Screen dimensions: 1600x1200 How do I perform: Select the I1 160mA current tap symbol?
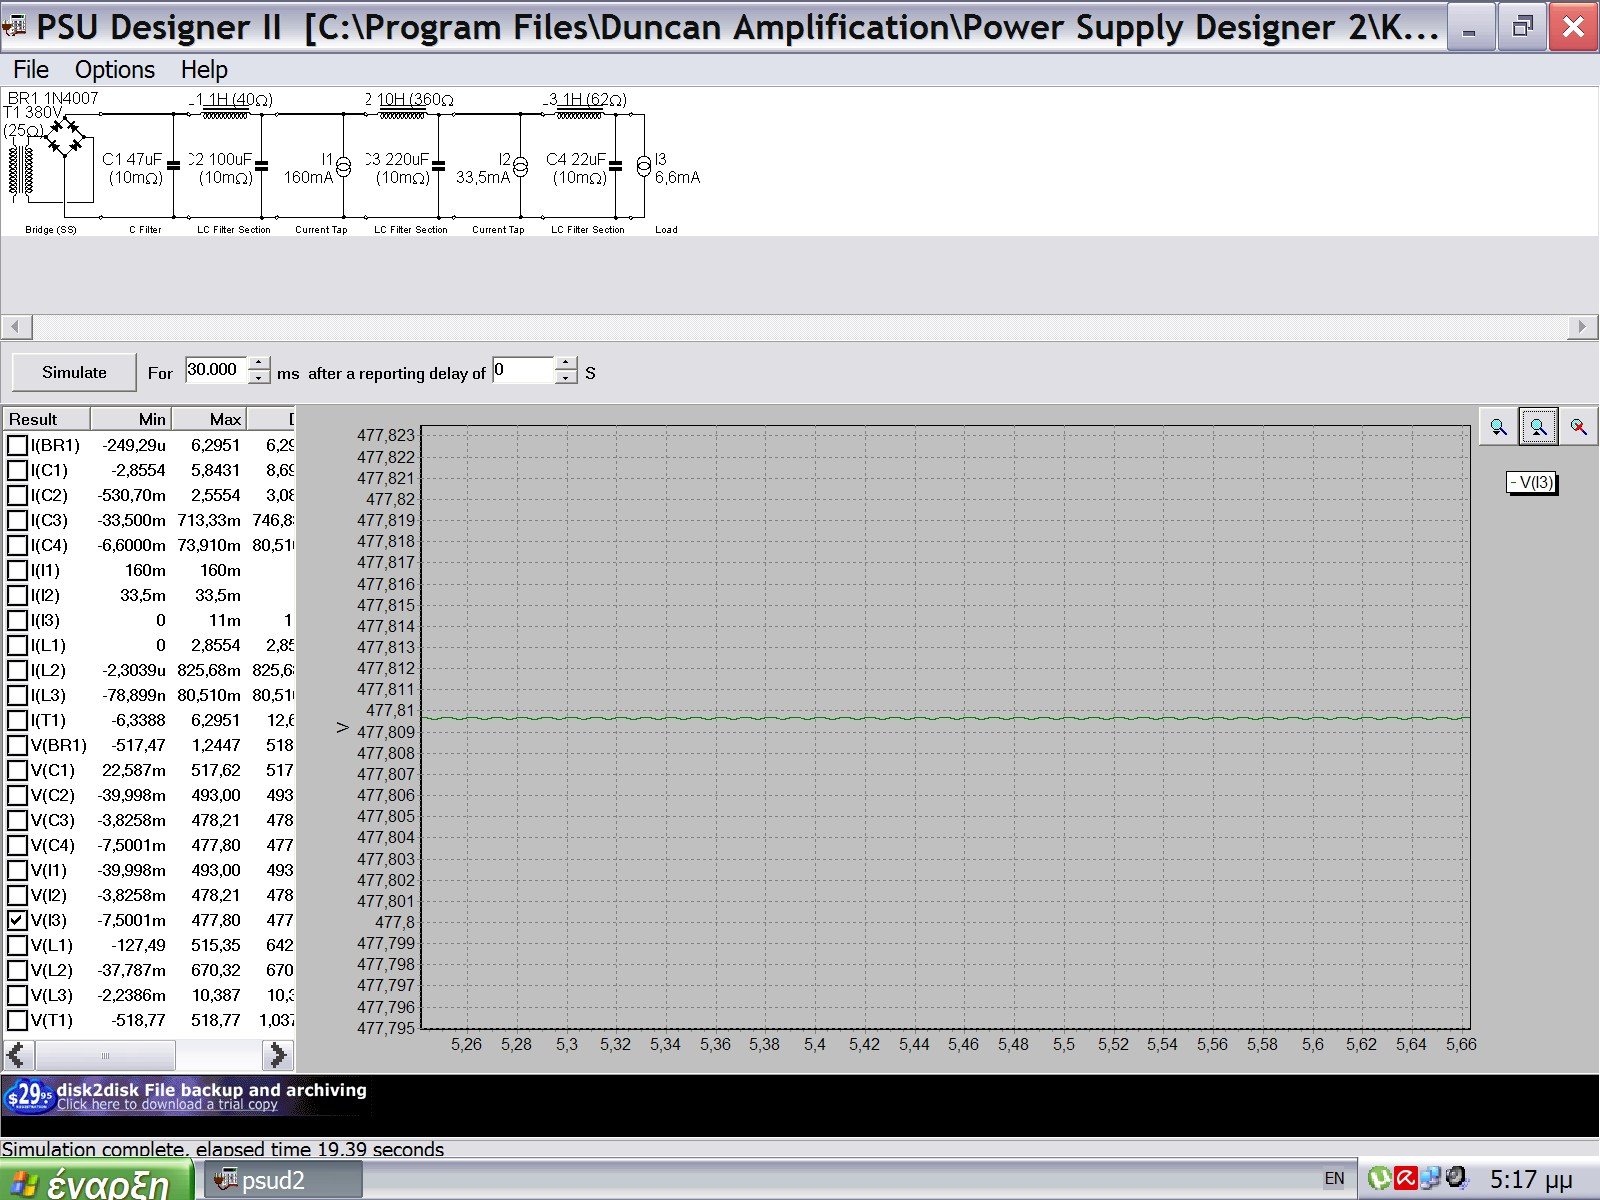[x=343, y=166]
